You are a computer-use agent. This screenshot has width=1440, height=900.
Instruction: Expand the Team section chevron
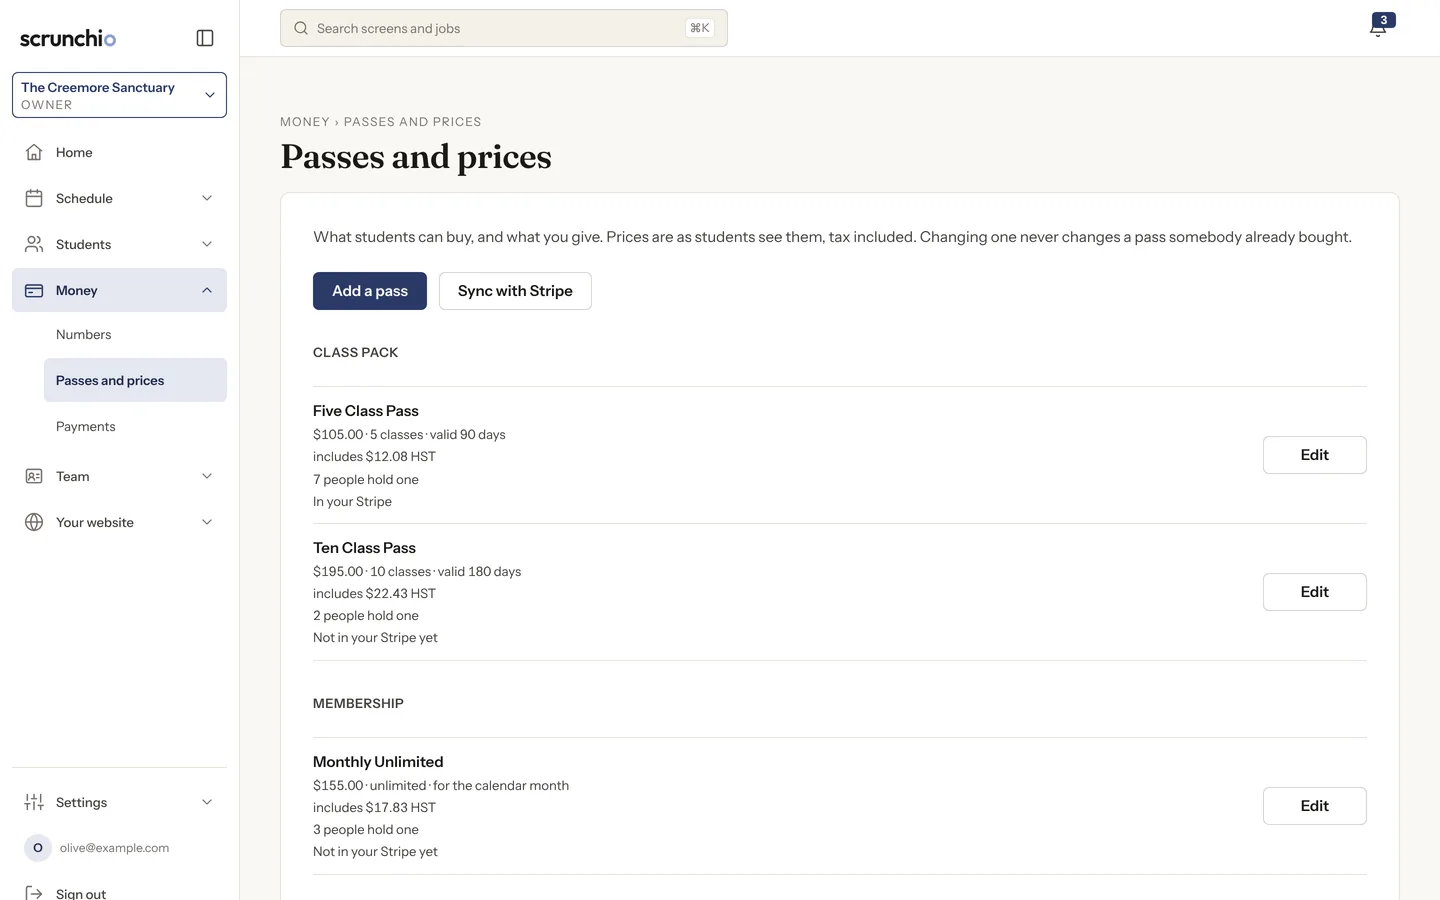[x=207, y=476]
